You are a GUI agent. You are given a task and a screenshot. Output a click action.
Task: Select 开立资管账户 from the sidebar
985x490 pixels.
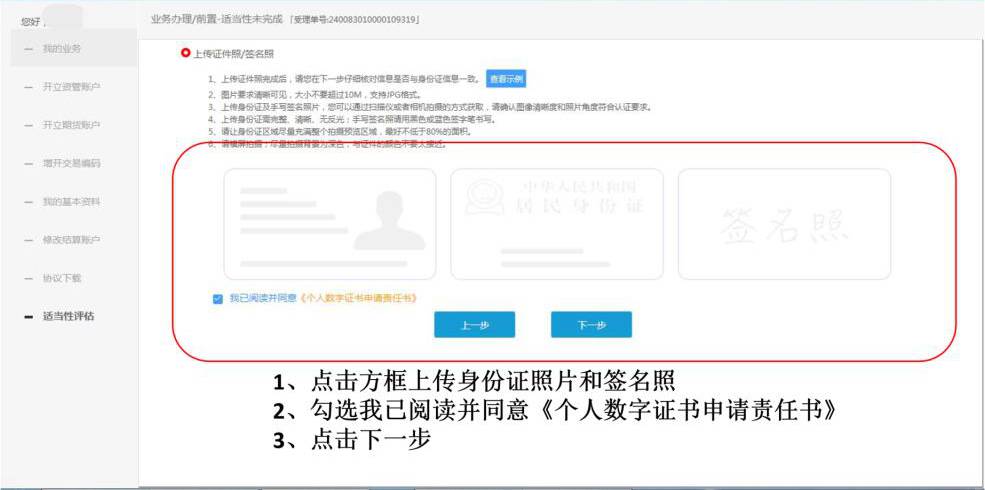[x=71, y=87]
